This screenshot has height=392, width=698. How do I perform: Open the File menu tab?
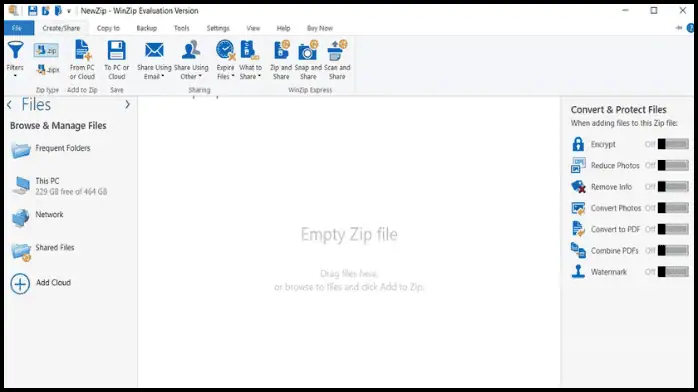19,28
